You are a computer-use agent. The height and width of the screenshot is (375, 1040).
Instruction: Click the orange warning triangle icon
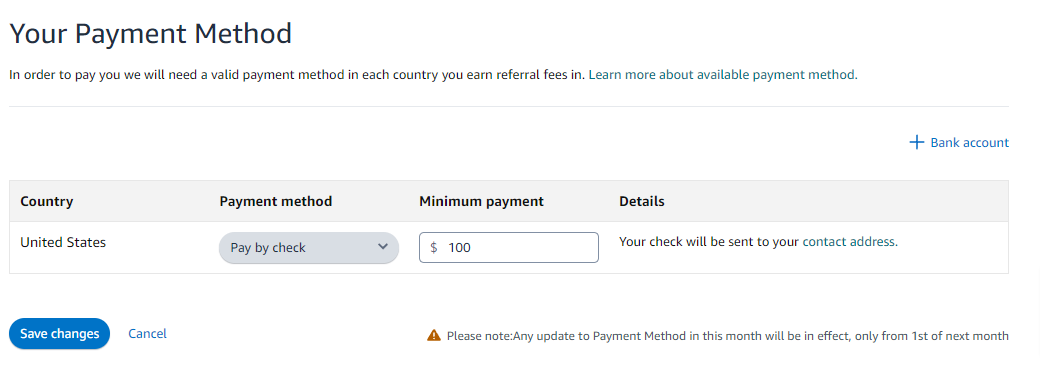click(x=434, y=335)
